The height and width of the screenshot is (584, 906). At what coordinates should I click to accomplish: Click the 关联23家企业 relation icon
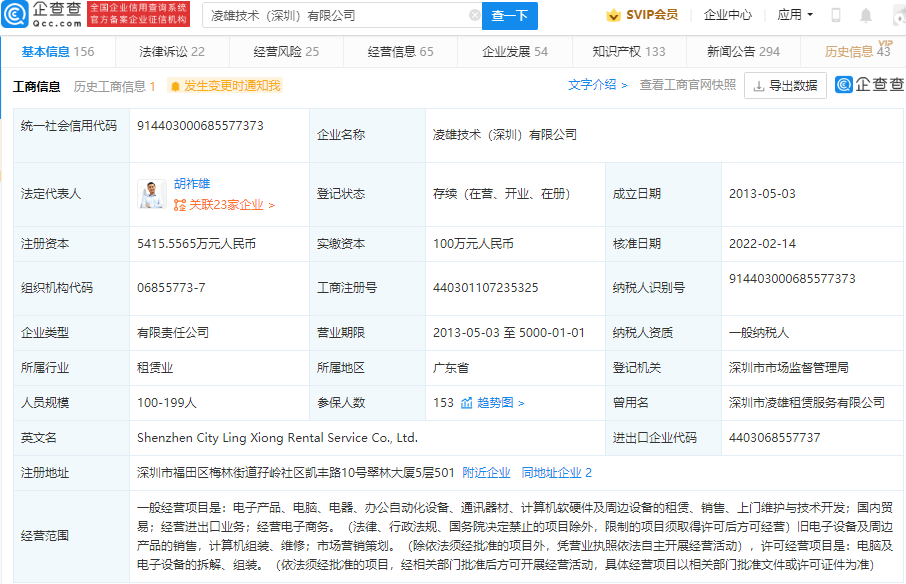pyautogui.click(x=180, y=205)
